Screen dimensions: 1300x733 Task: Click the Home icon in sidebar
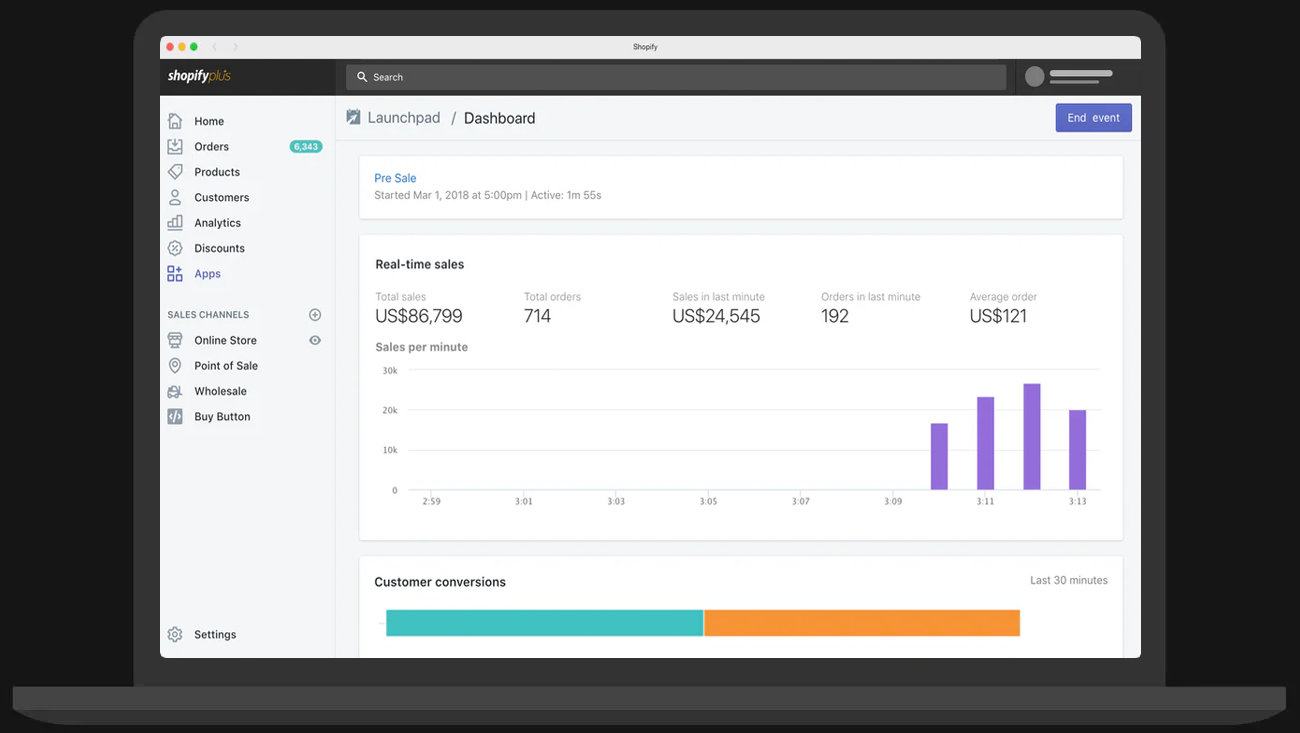click(175, 121)
